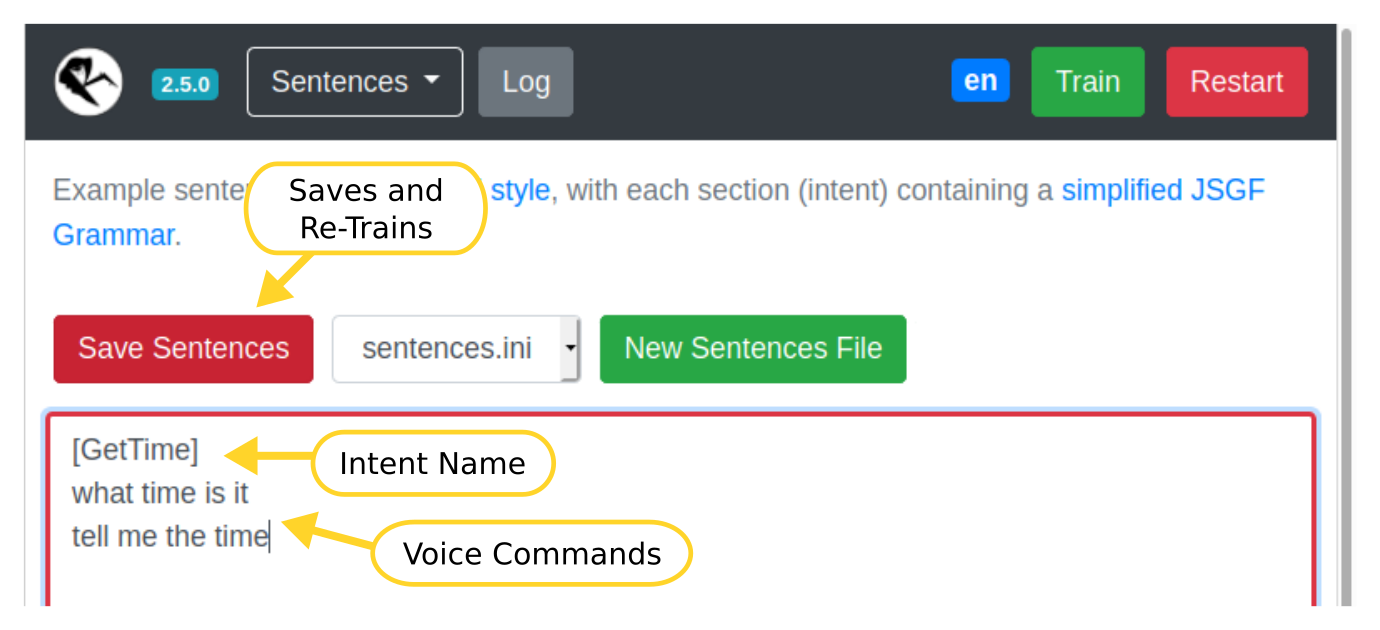Select the GetTime intent header line
Image resolution: width=1380 pixels, height=630 pixels.
click(136, 450)
